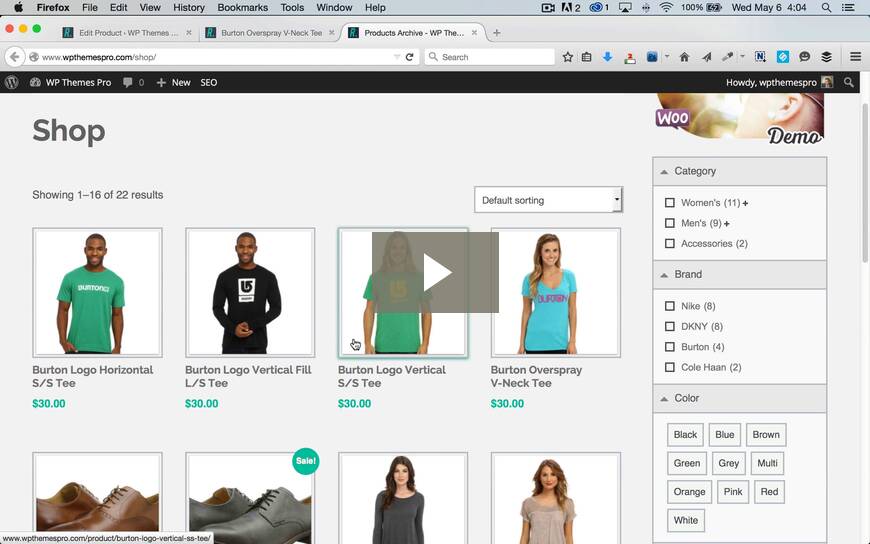870x544 pixels.
Task: Filter by Red color swatch
Action: click(x=769, y=492)
